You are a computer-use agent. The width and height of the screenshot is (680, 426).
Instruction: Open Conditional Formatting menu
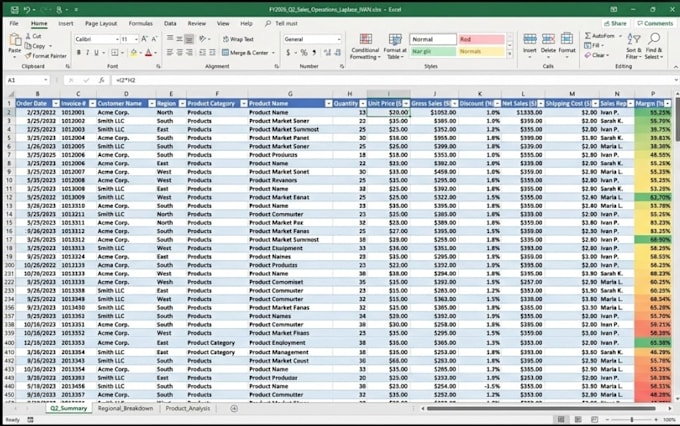[x=365, y=46]
